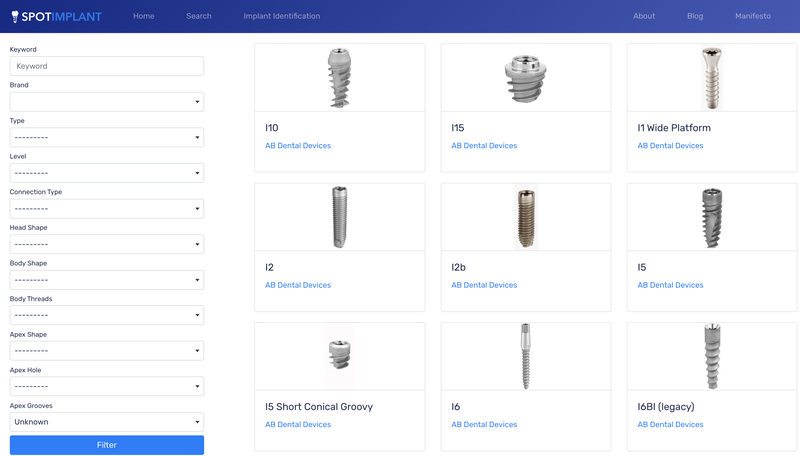
Task: Open the I10 implant image
Action: (x=340, y=78)
